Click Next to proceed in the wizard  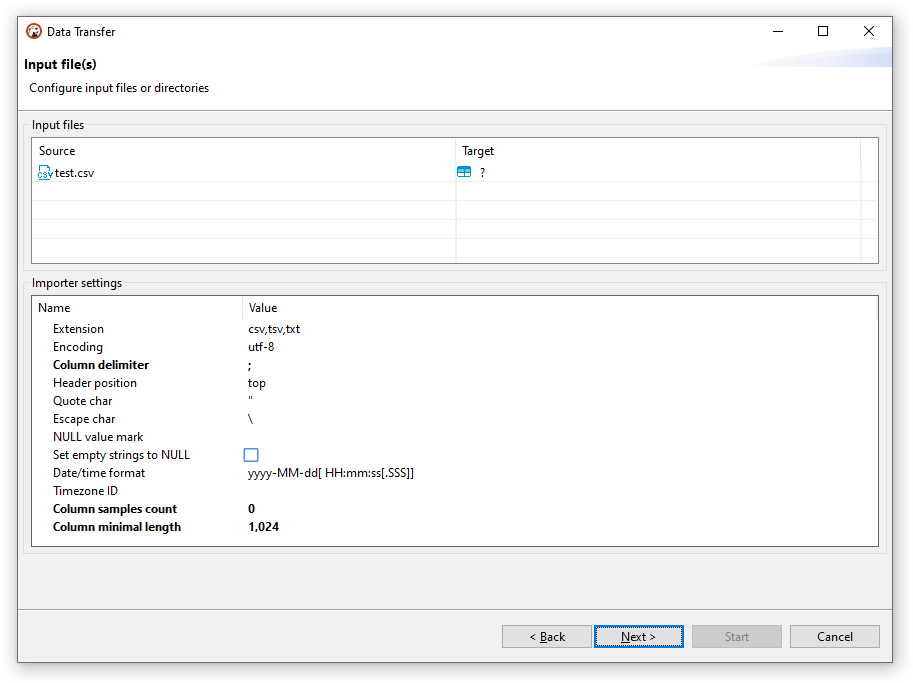pos(638,636)
